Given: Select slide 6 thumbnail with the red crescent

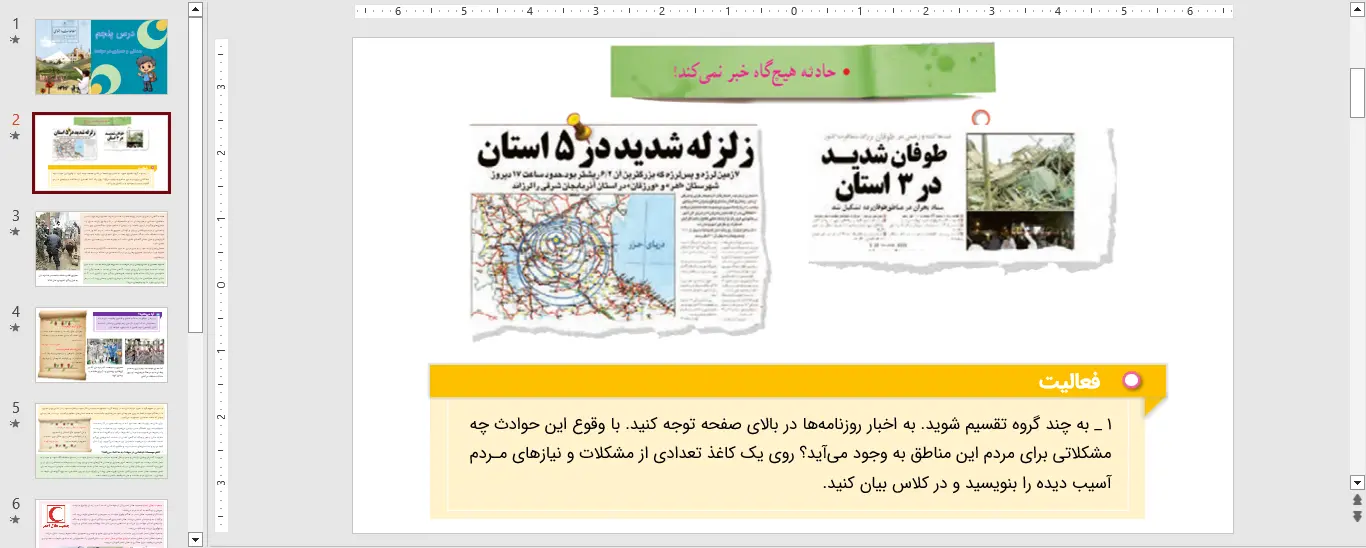Looking at the screenshot, I should click(x=101, y=523).
